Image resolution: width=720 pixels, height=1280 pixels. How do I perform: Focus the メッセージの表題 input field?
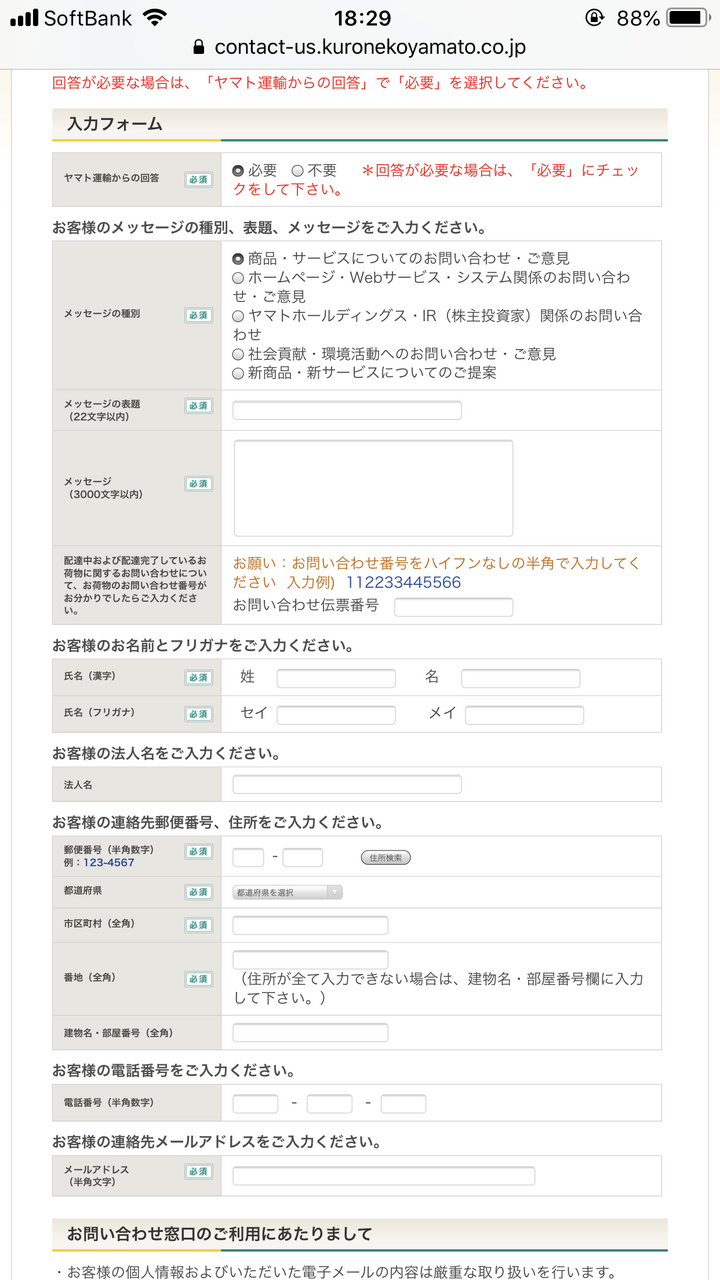tap(347, 410)
